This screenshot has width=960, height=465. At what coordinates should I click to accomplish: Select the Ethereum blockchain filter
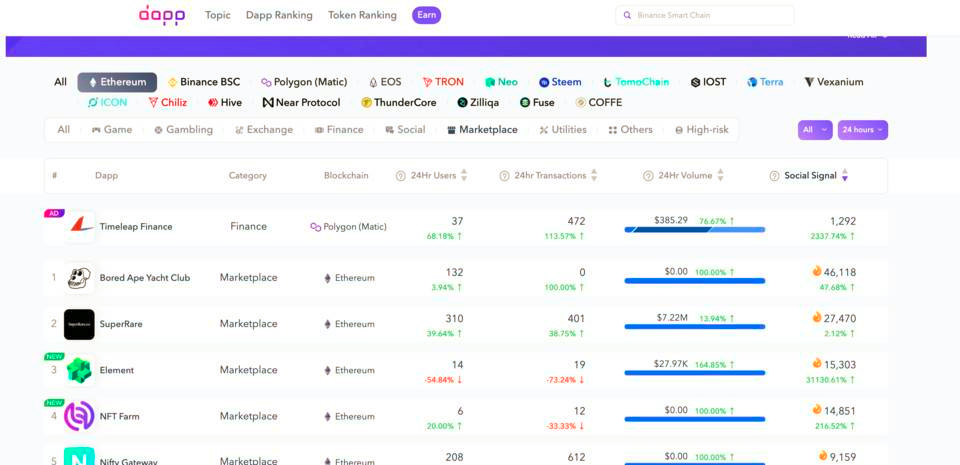[117, 82]
